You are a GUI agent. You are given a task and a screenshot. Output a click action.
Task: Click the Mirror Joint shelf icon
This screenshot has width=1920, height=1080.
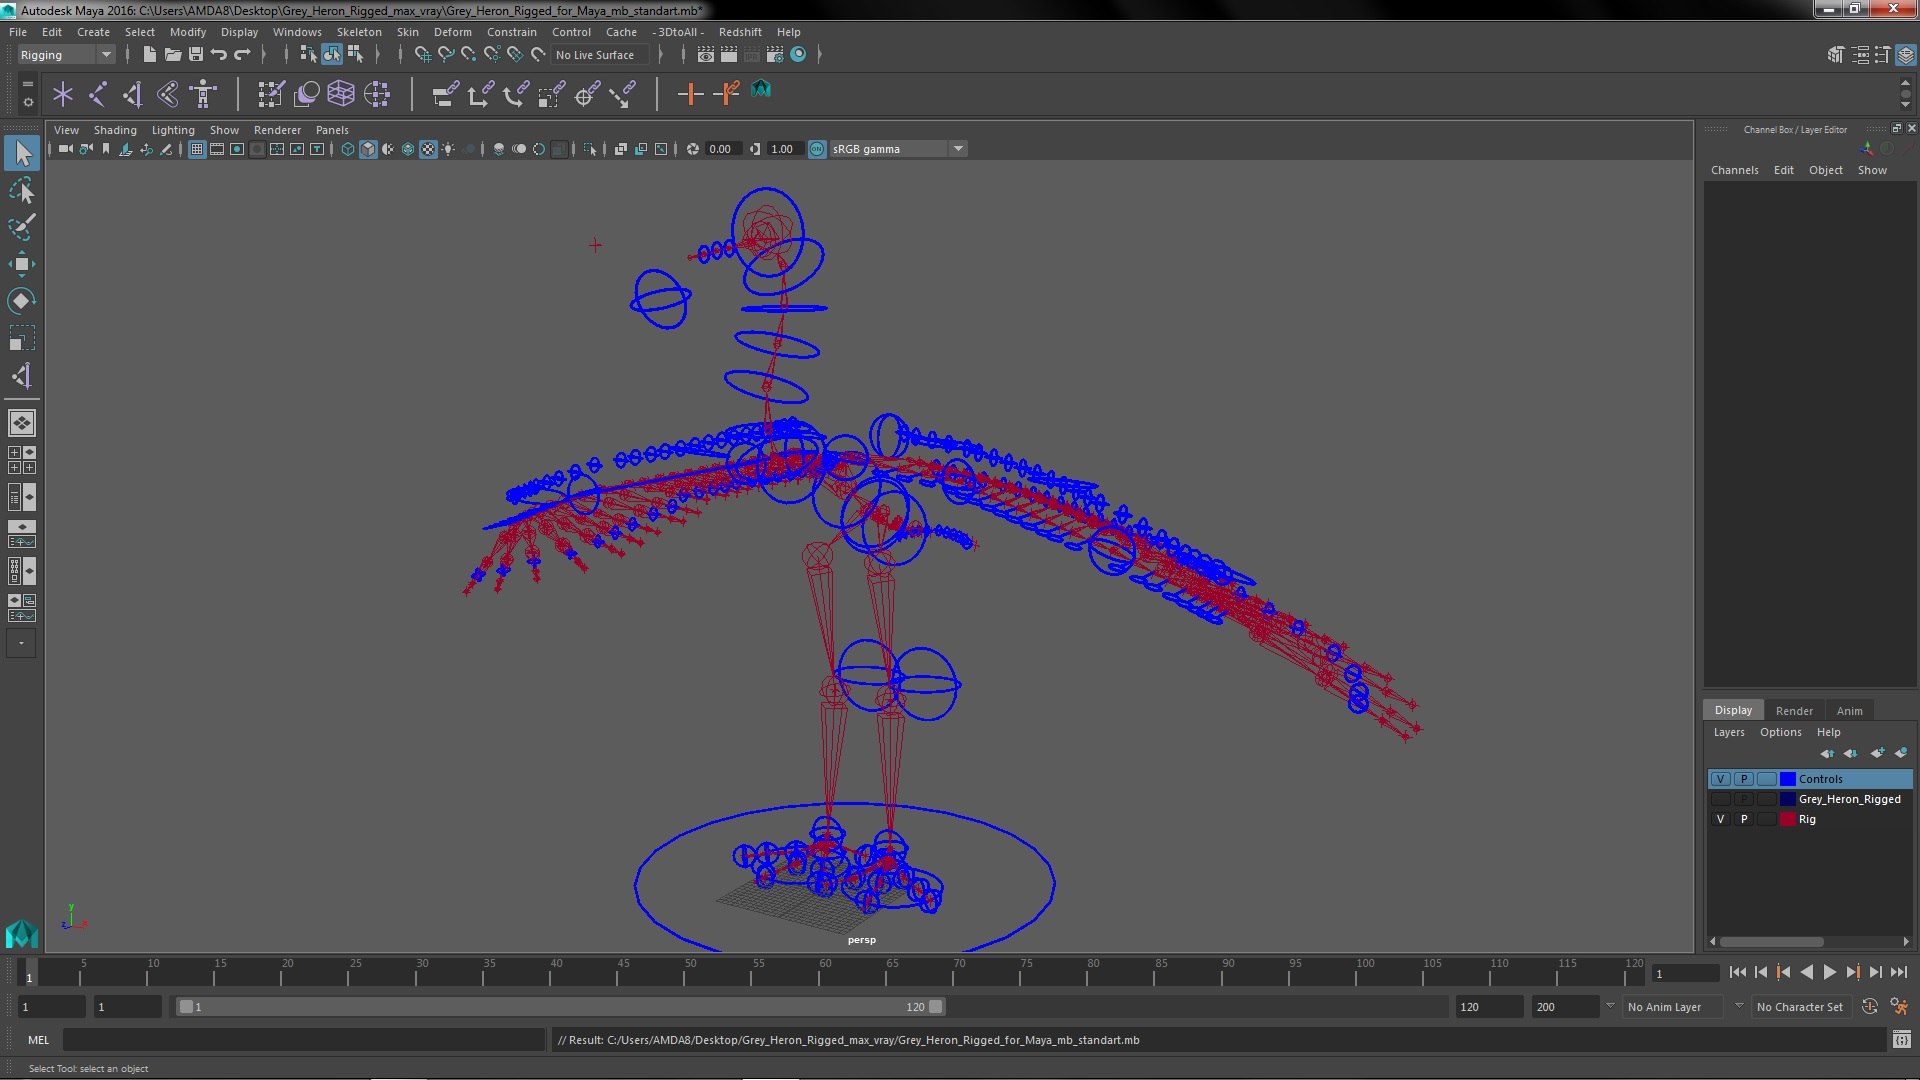[168, 94]
